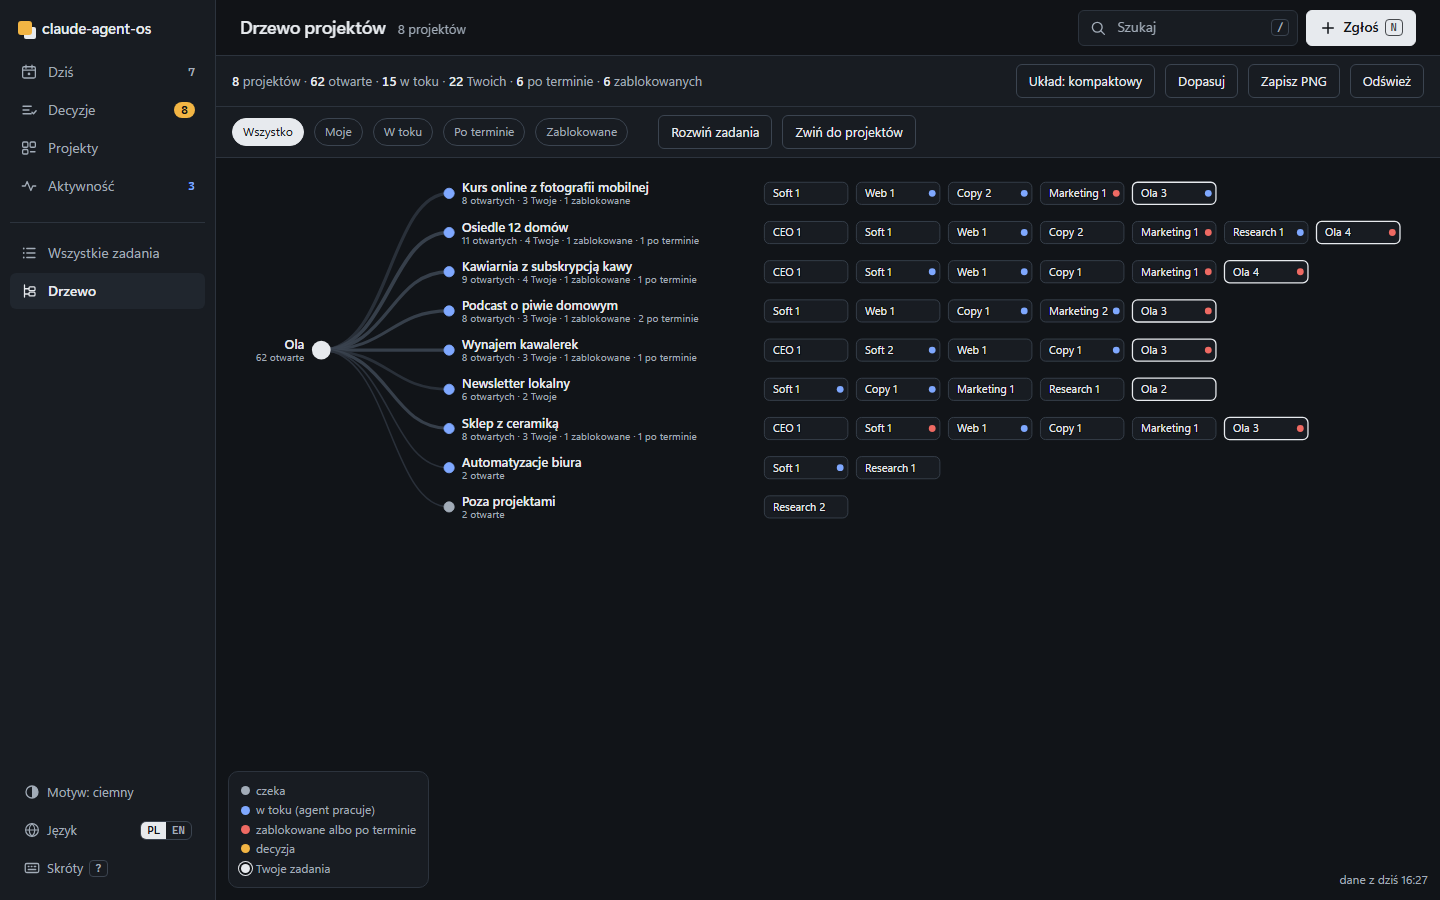Click the Wszystkie zadania list icon
The height and width of the screenshot is (900, 1440).
tap(29, 253)
